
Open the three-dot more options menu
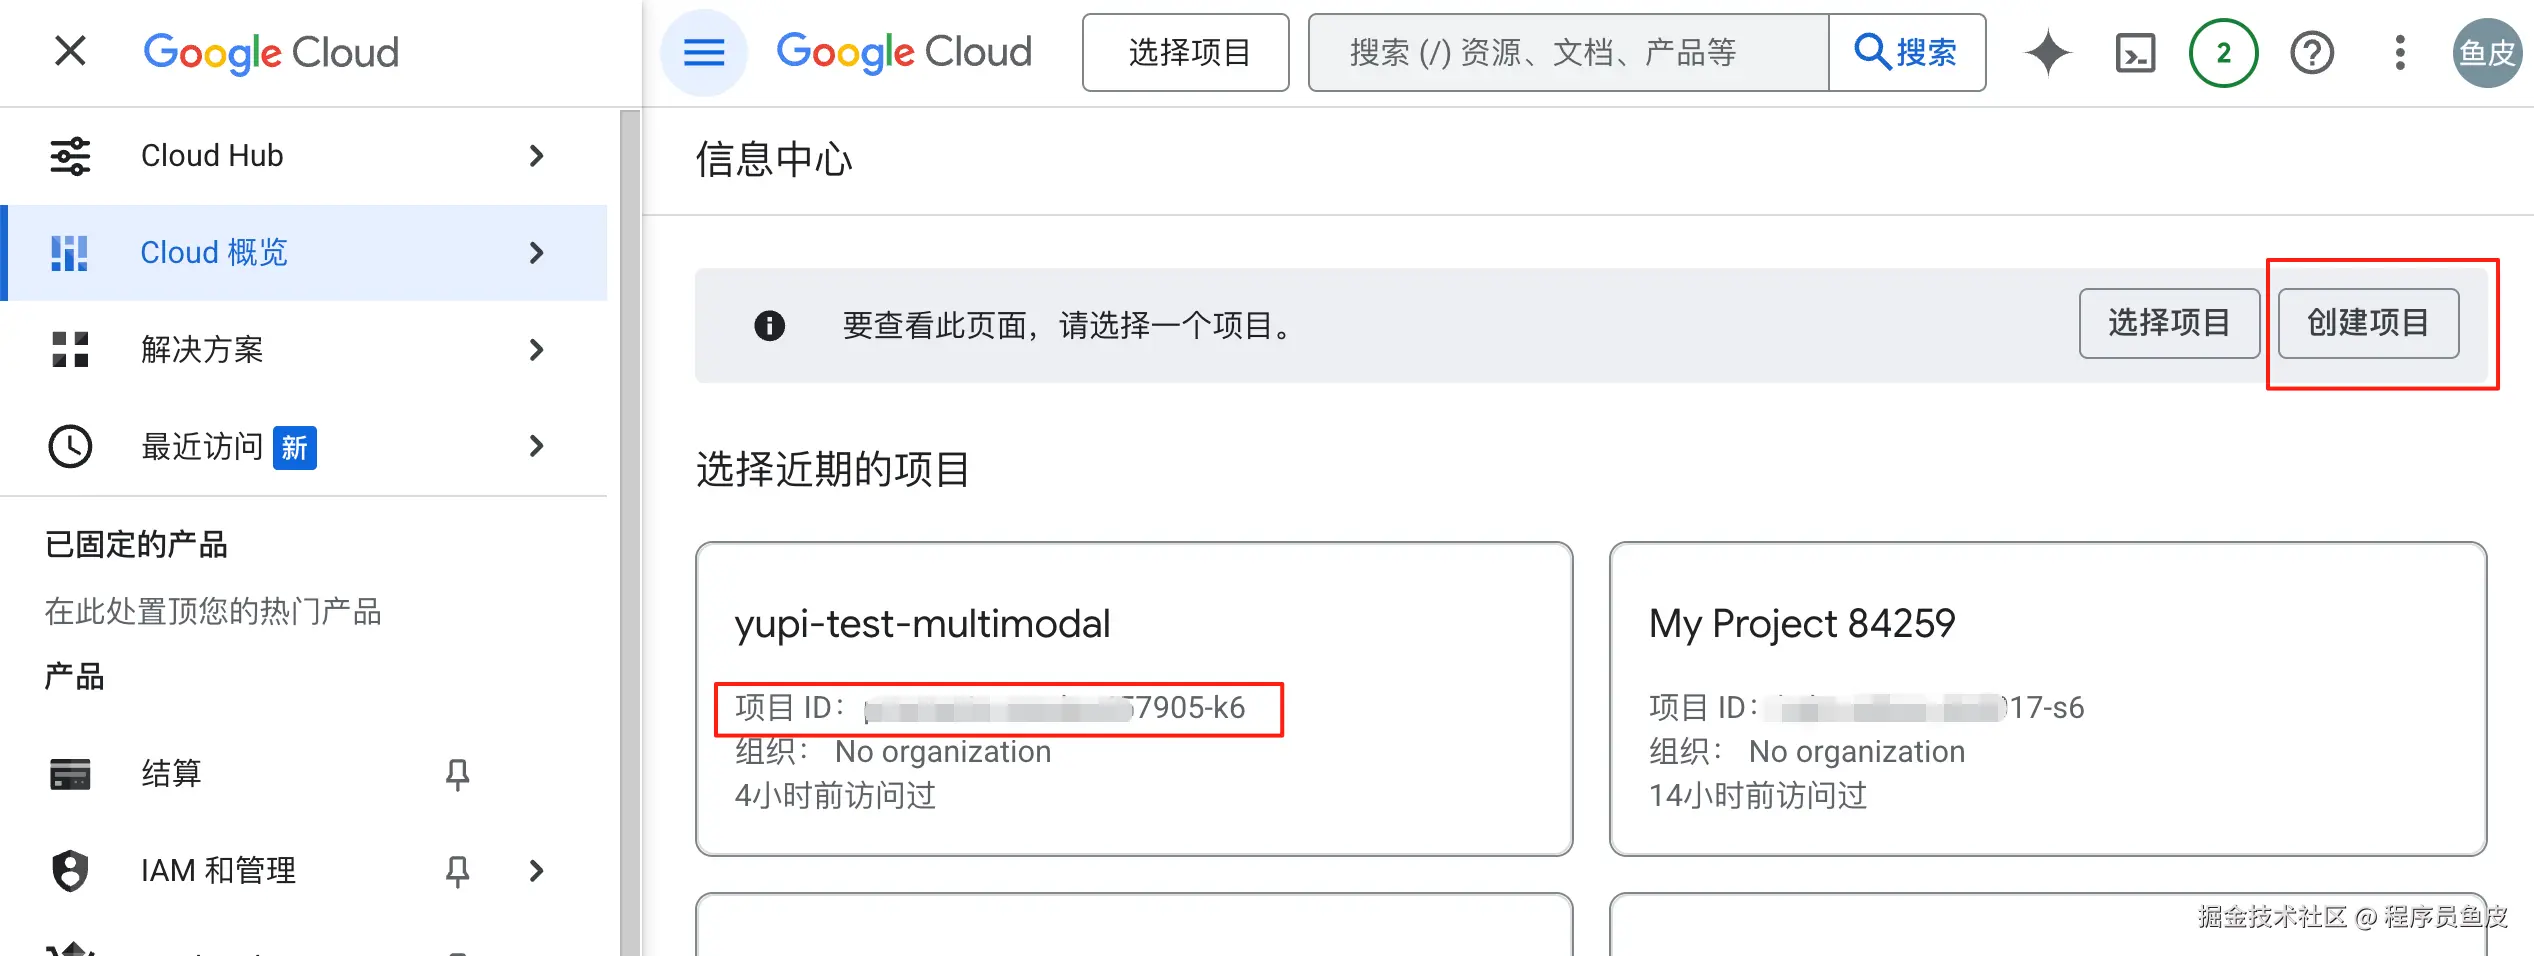pos(2399,53)
